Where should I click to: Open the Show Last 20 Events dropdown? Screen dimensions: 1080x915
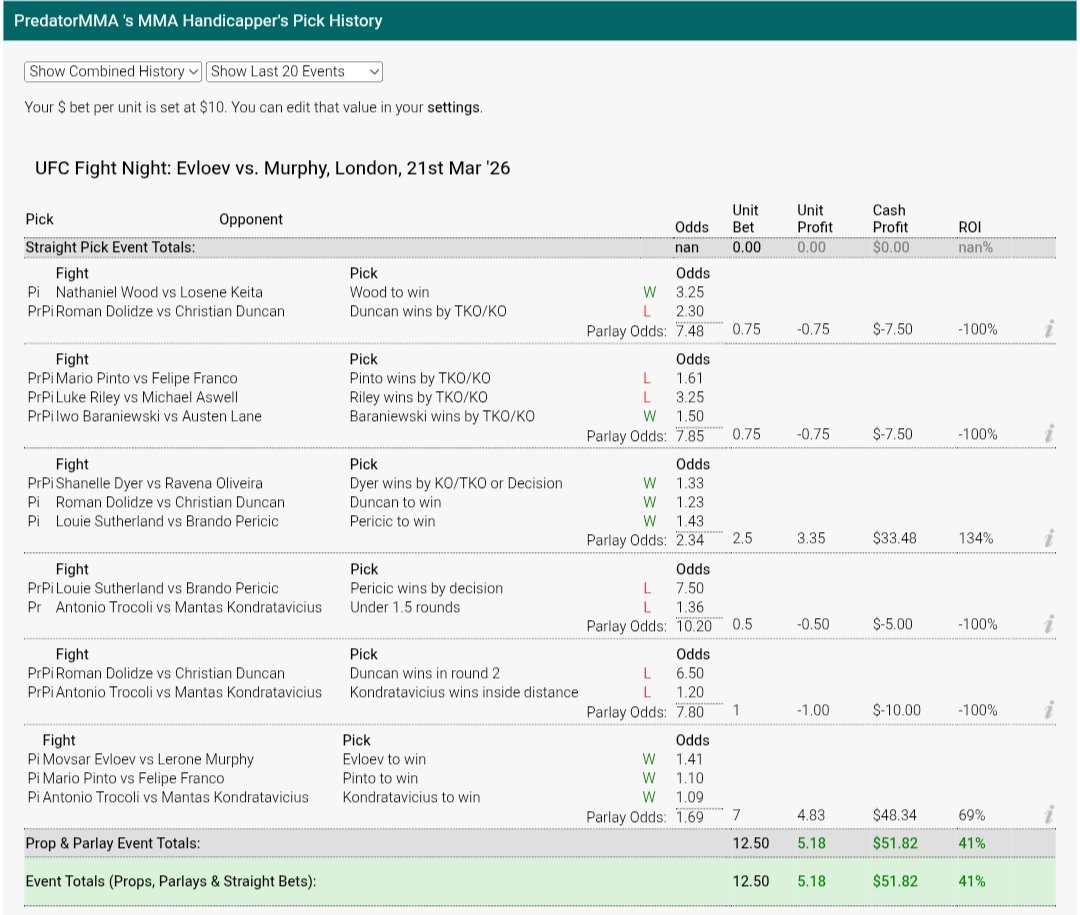point(294,72)
